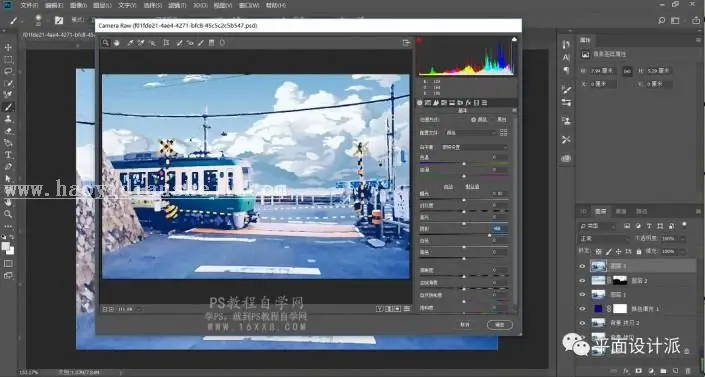Select the Lasso tool
705x377 pixels.
(x=8, y=71)
